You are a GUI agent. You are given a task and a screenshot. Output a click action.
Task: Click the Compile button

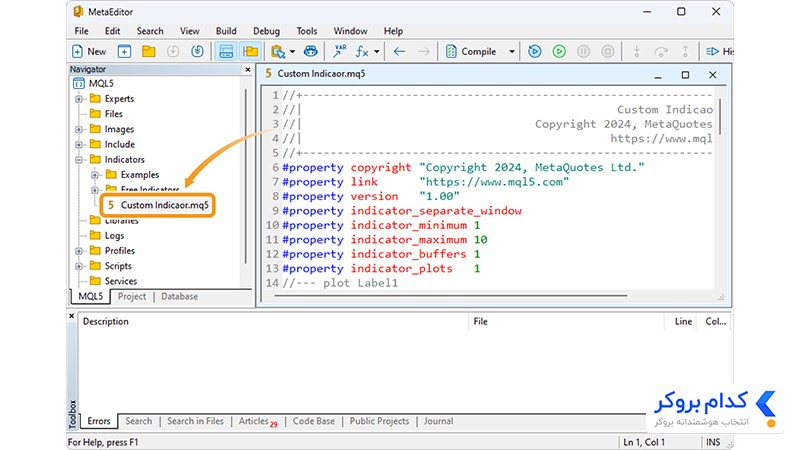pos(471,52)
